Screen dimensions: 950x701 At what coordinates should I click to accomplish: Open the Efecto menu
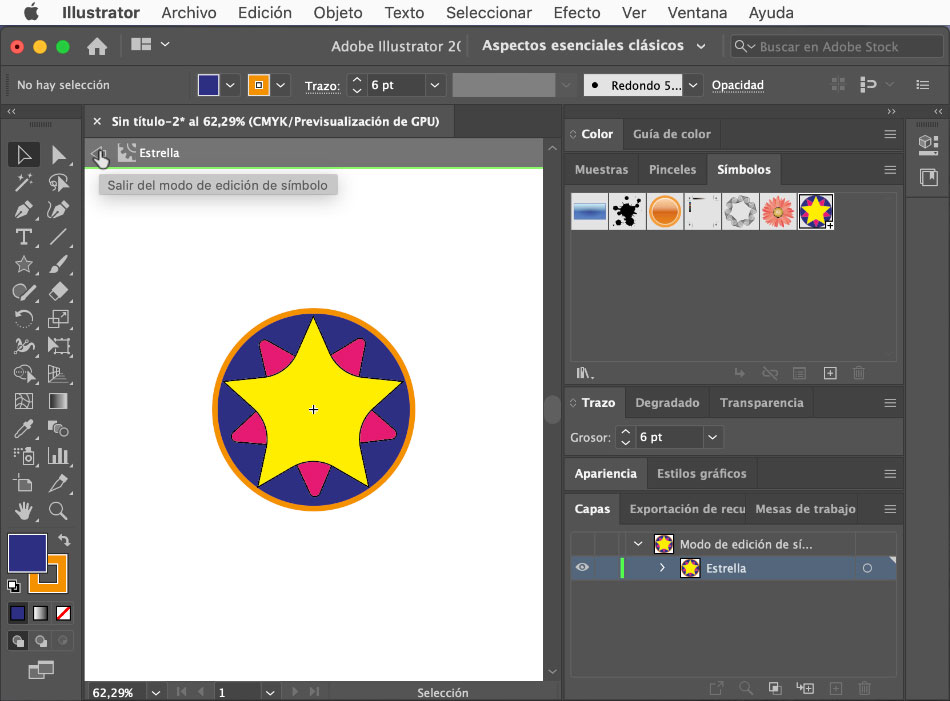click(577, 13)
